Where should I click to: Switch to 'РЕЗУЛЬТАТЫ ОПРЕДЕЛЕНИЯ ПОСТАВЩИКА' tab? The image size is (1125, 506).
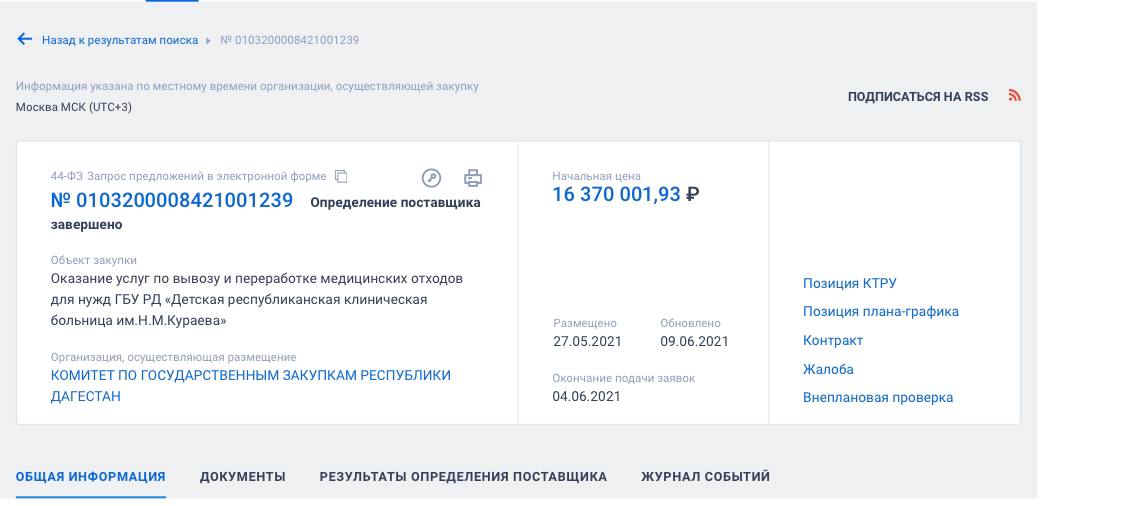click(463, 477)
